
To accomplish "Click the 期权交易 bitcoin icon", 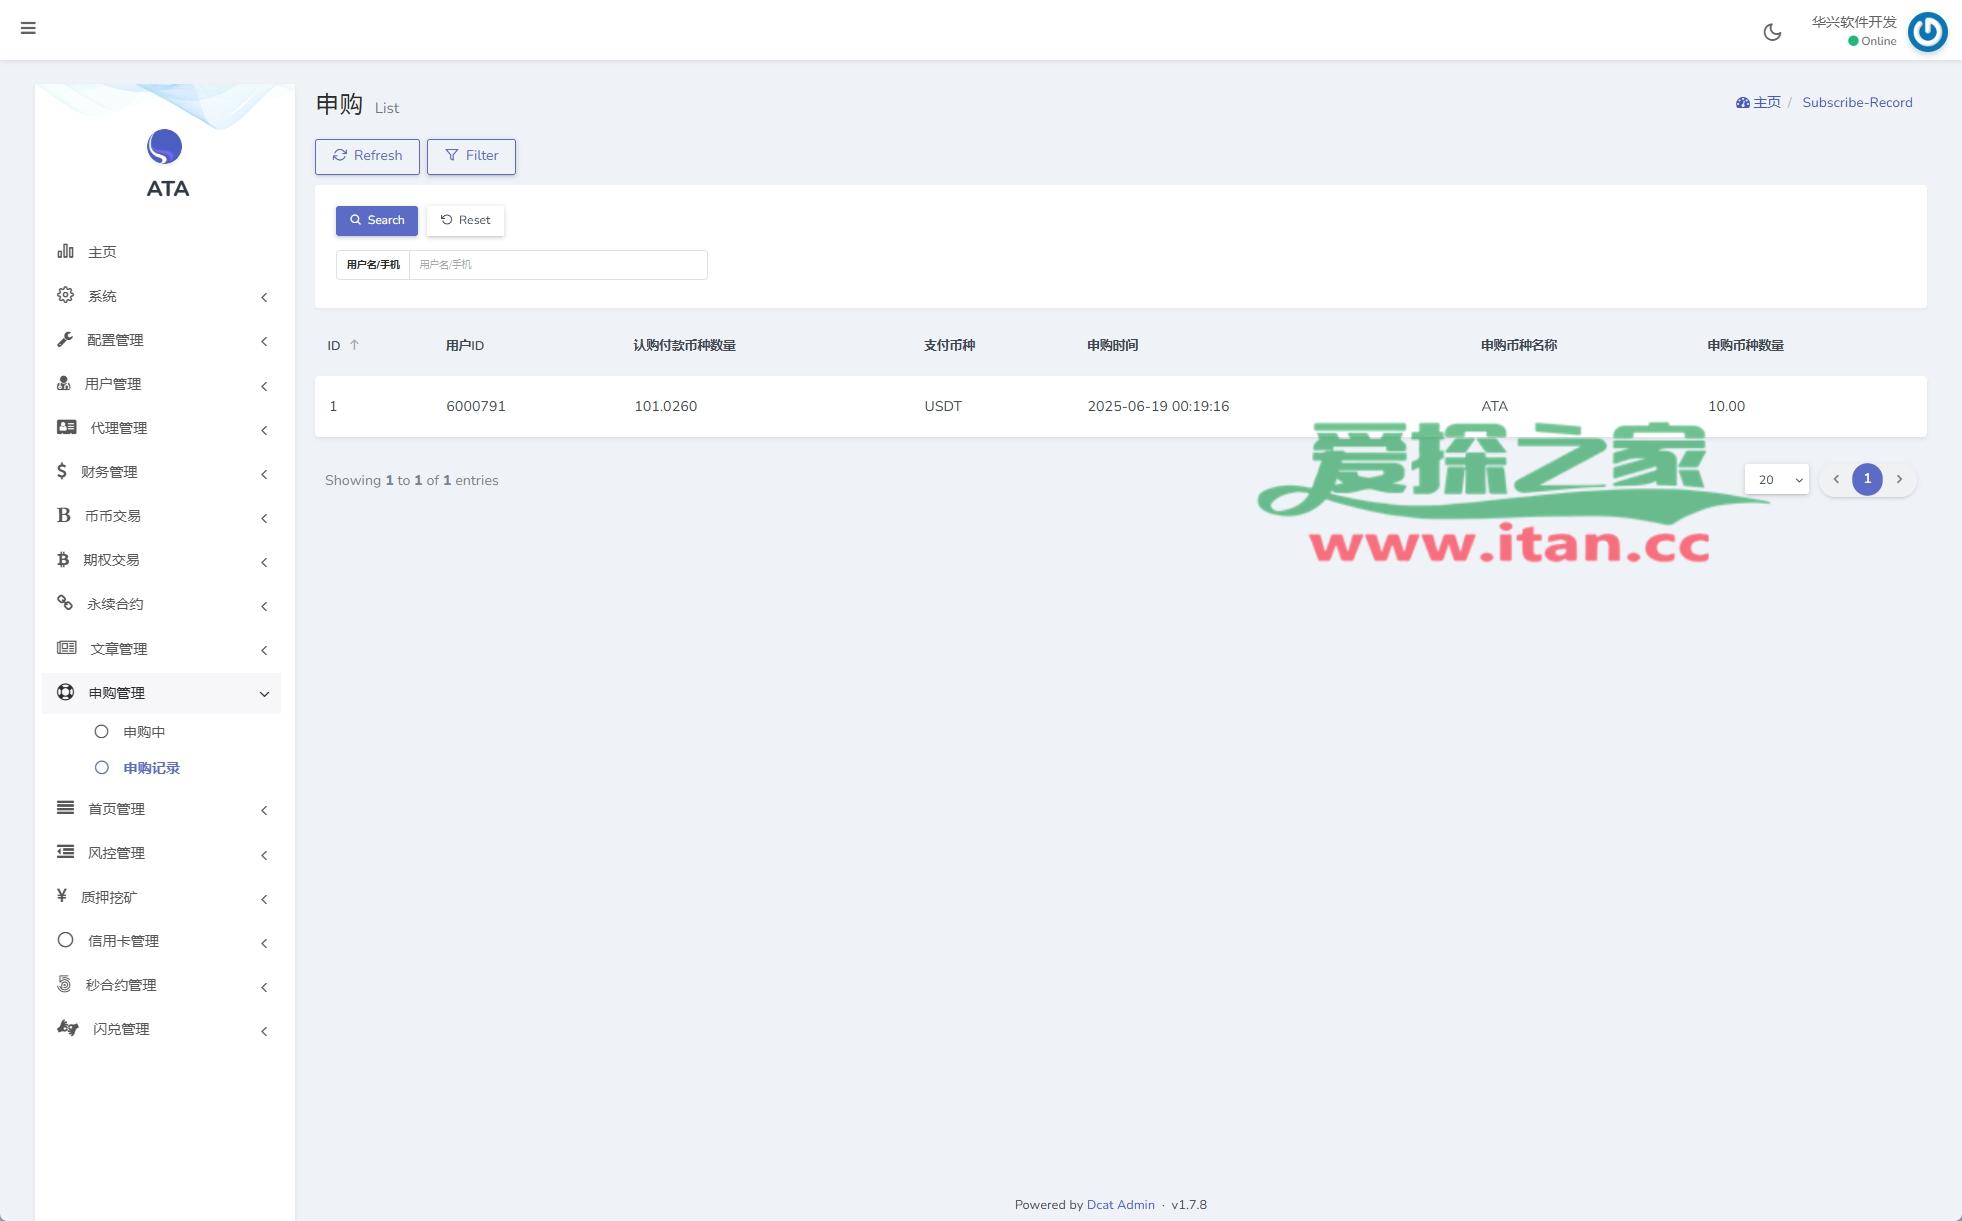I will [63, 559].
